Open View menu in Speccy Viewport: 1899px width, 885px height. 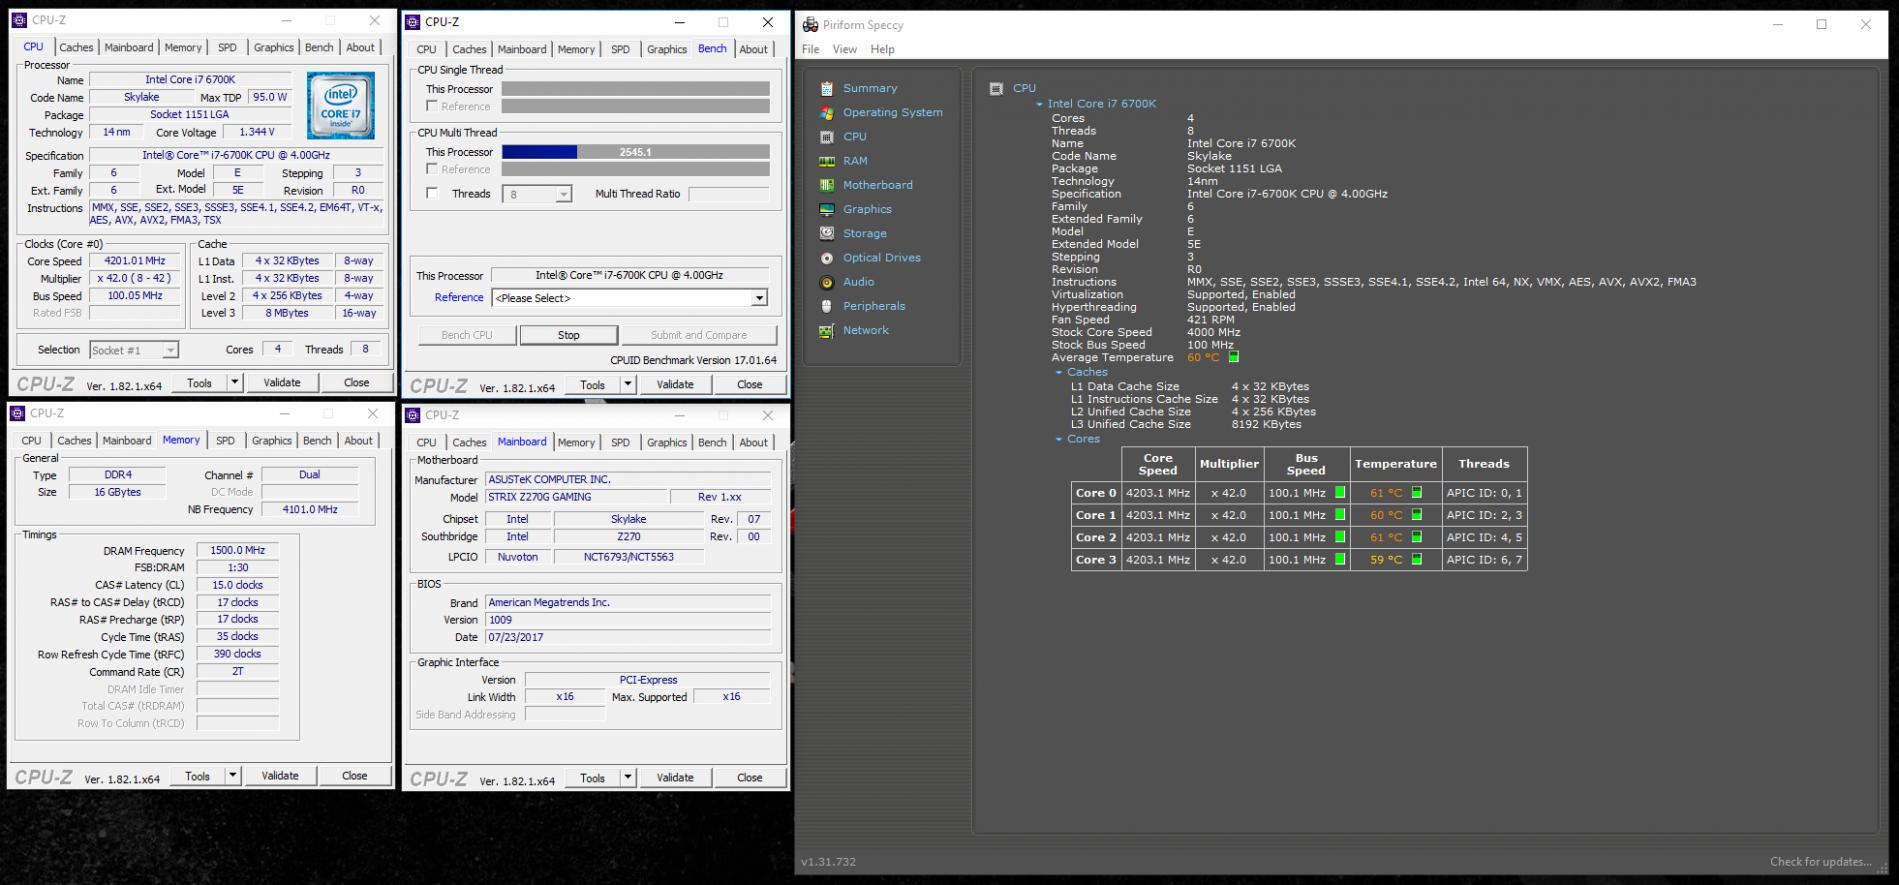tap(845, 49)
